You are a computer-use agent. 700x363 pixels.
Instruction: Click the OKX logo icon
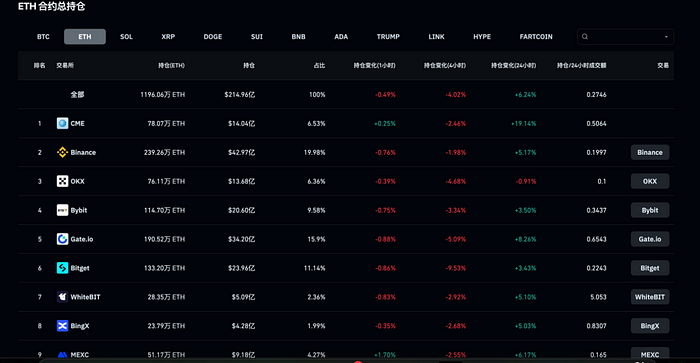tap(62, 181)
